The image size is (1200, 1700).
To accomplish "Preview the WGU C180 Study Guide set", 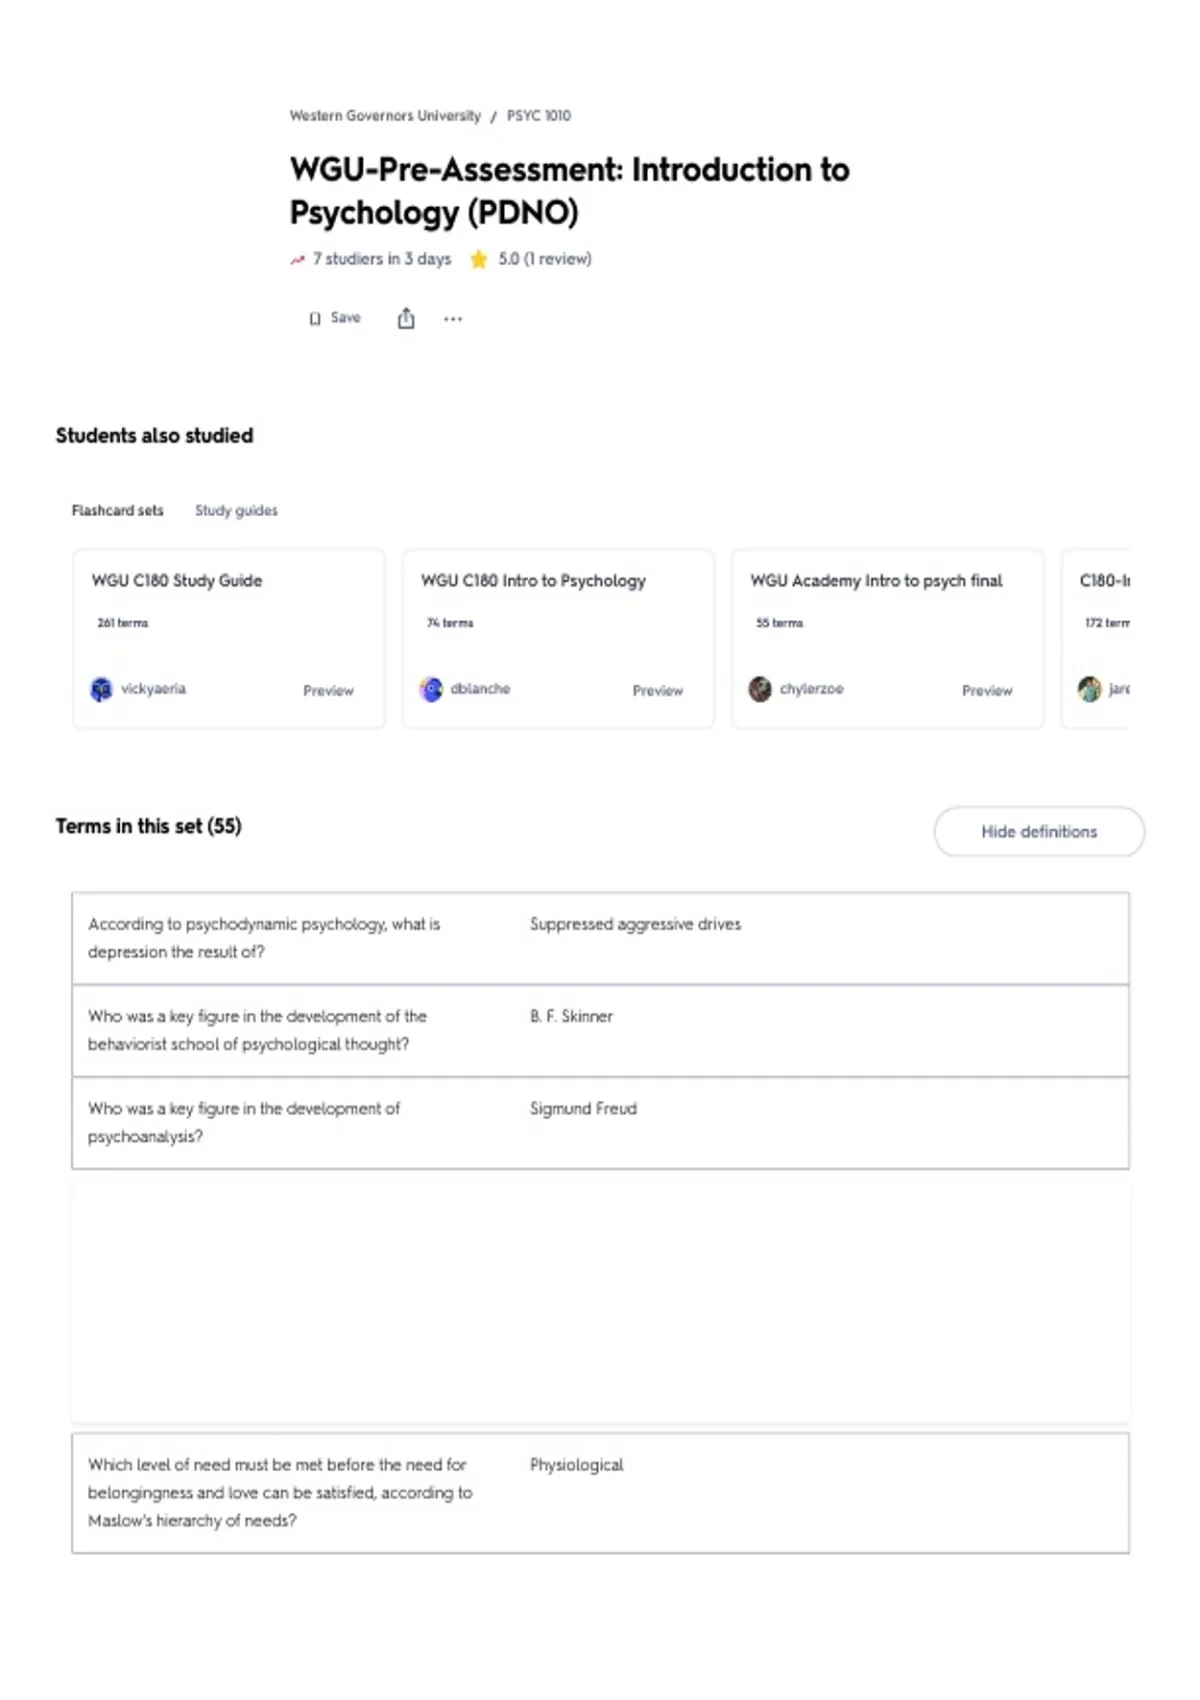I will click(328, 690).
